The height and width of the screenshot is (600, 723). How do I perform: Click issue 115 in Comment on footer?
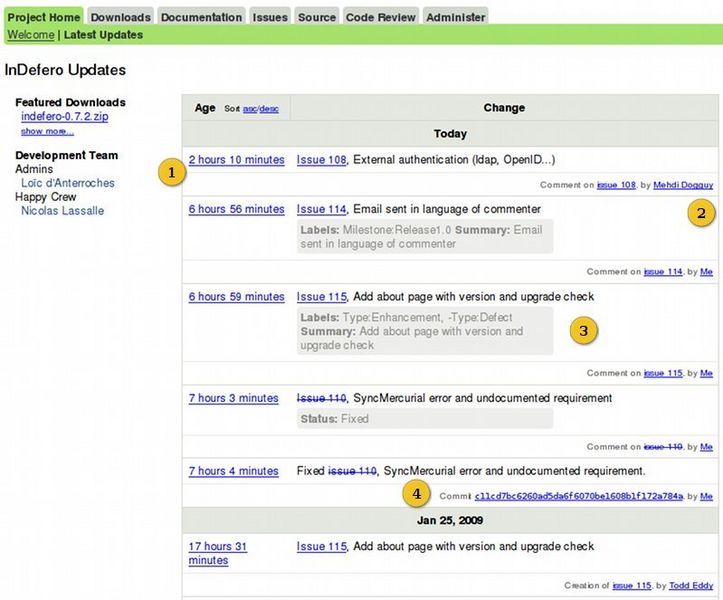tap(663, 373)
